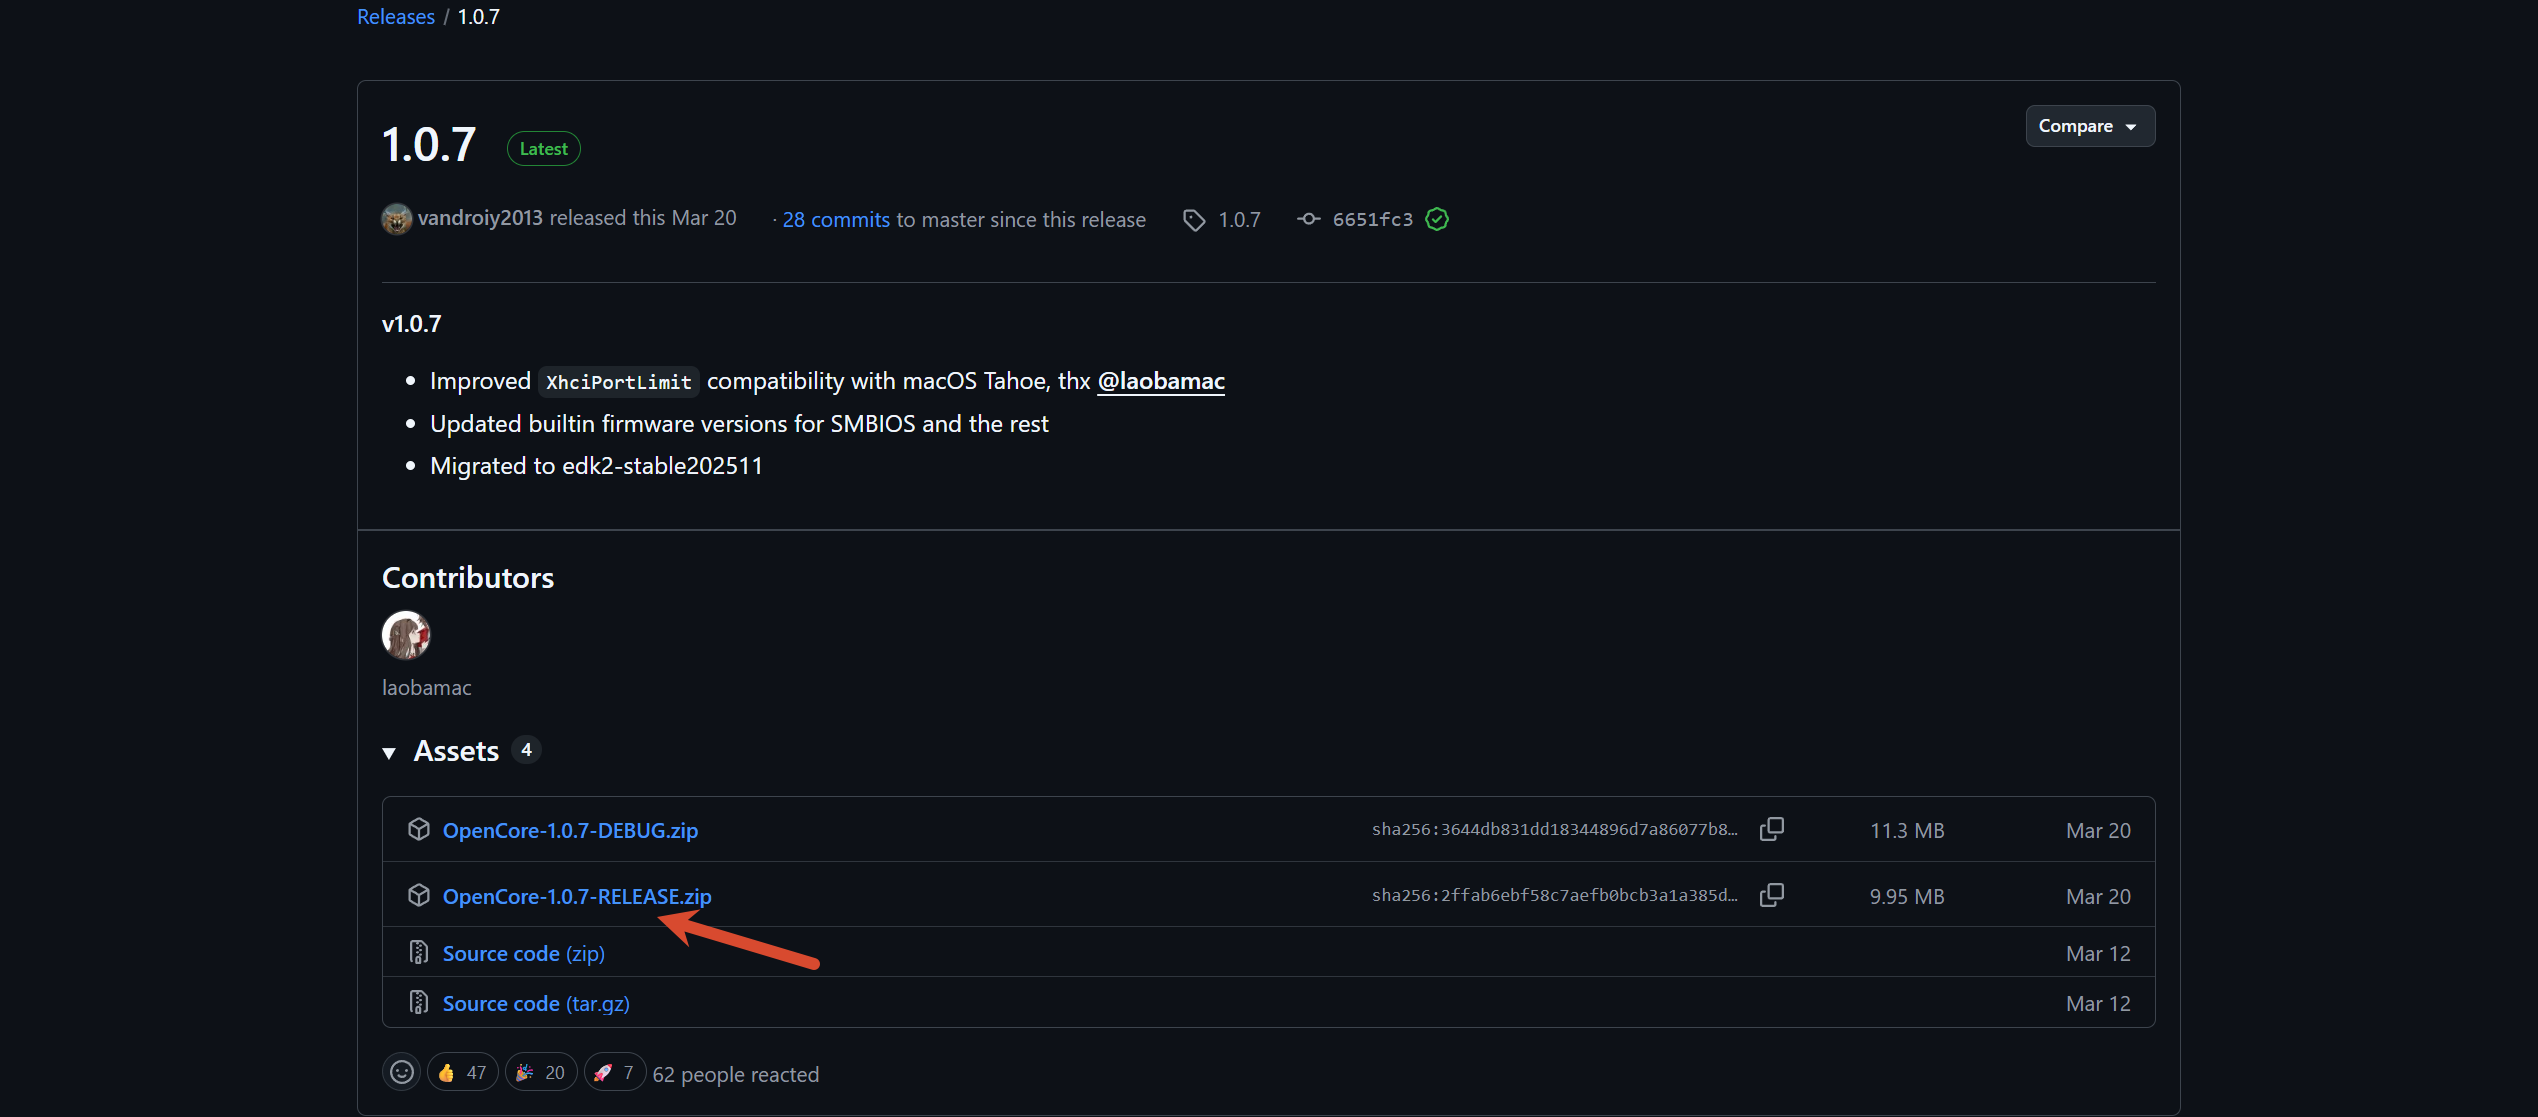Toggle the thumbs up reaction with 47
Screen dimensions: 2538x1117
tap(462, 1073)
